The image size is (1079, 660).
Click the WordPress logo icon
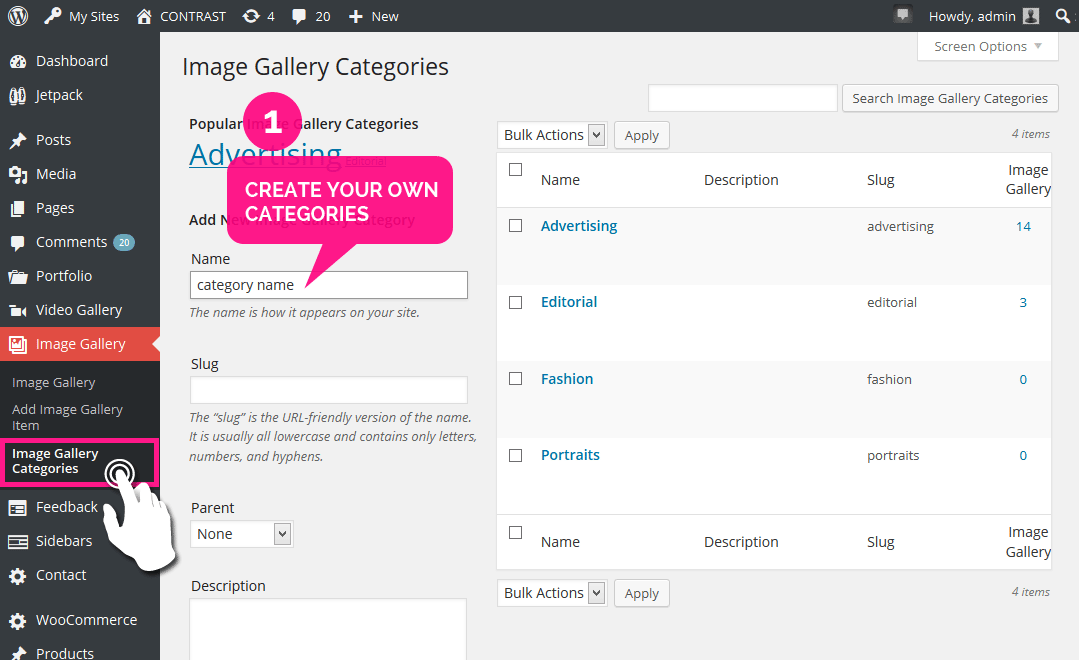coord(18,16)
